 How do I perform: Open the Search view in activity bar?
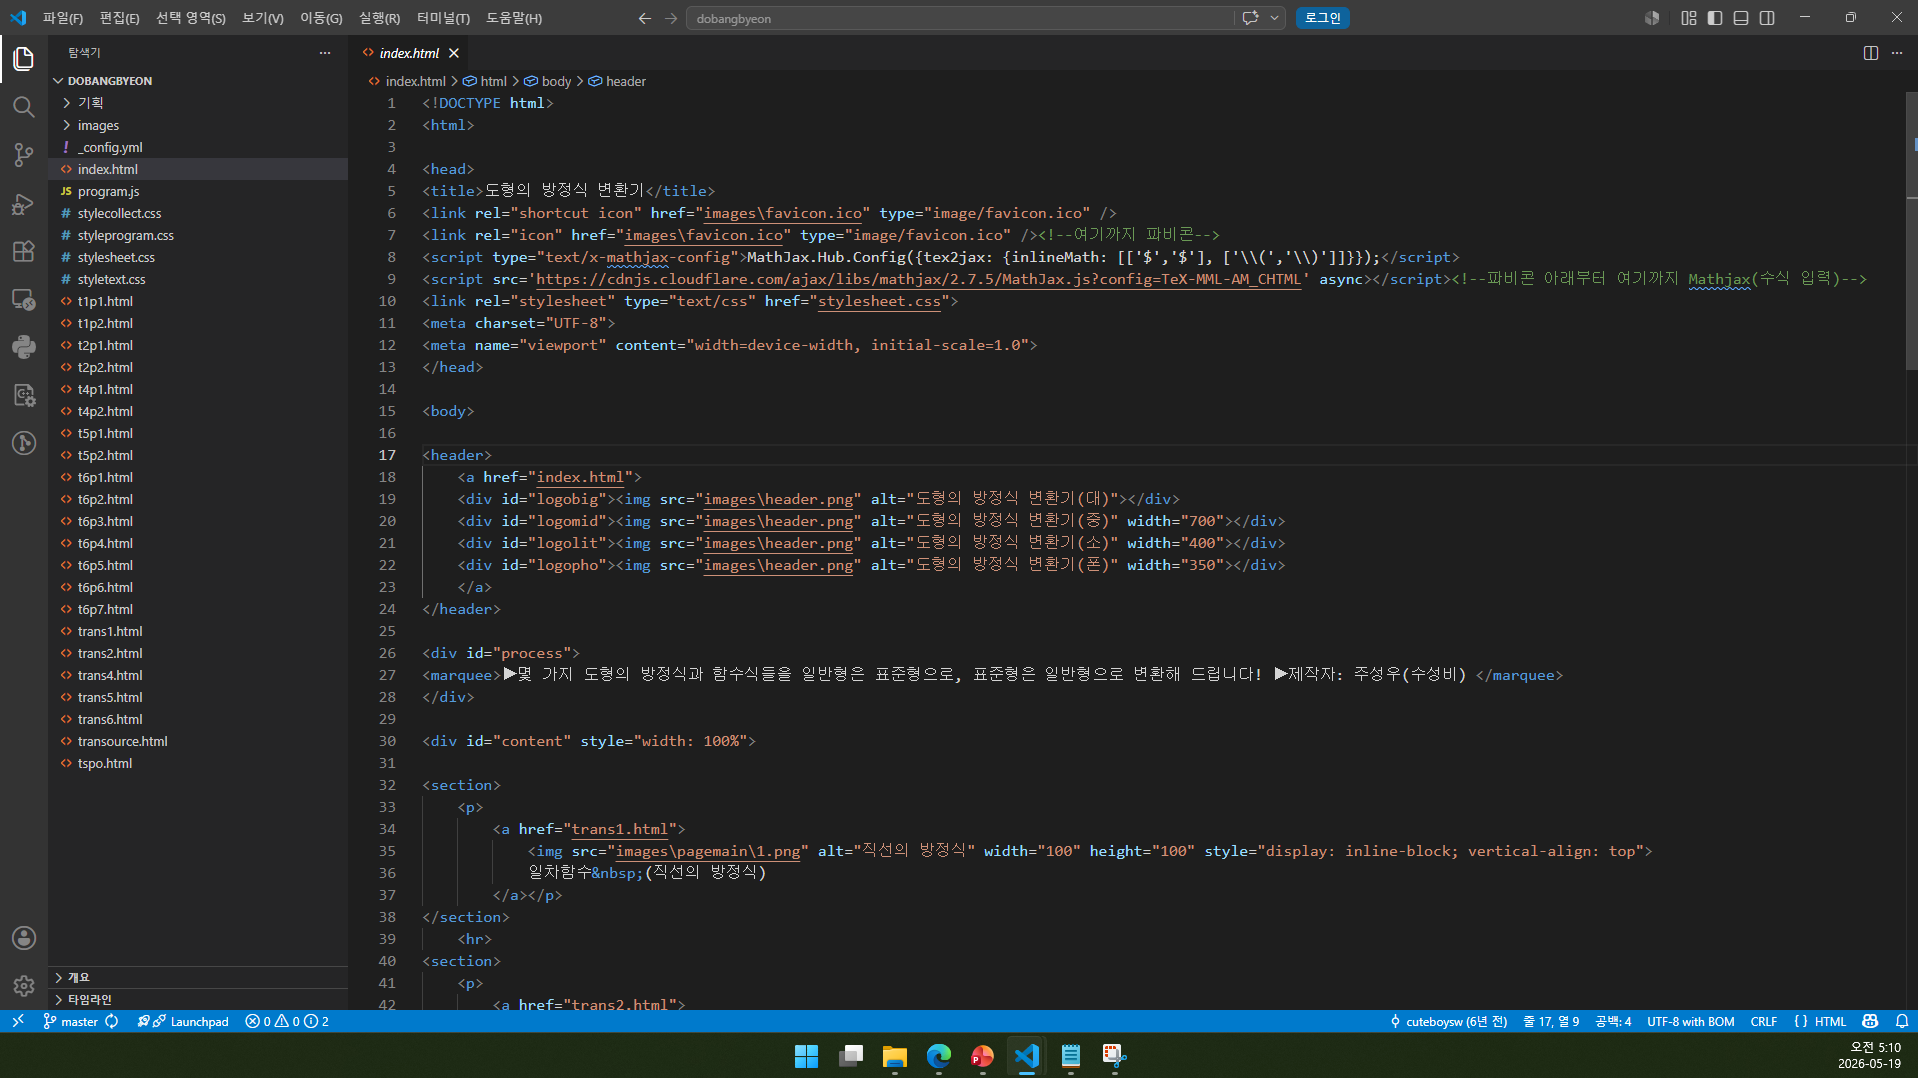coord(23,107)
